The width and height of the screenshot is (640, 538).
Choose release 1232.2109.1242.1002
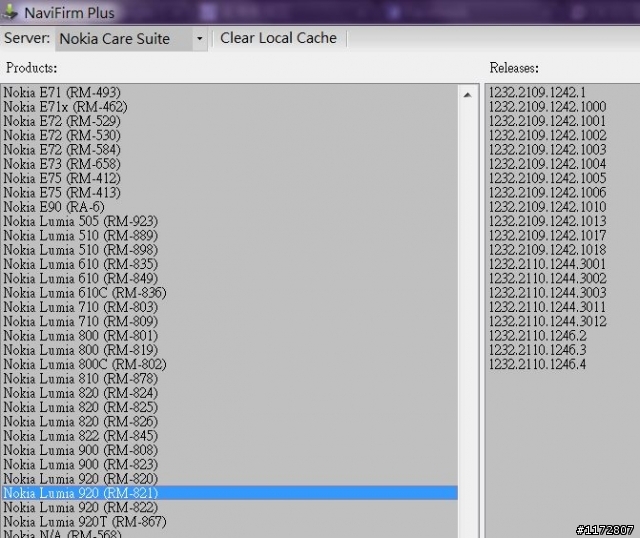[x=547, y=135]
